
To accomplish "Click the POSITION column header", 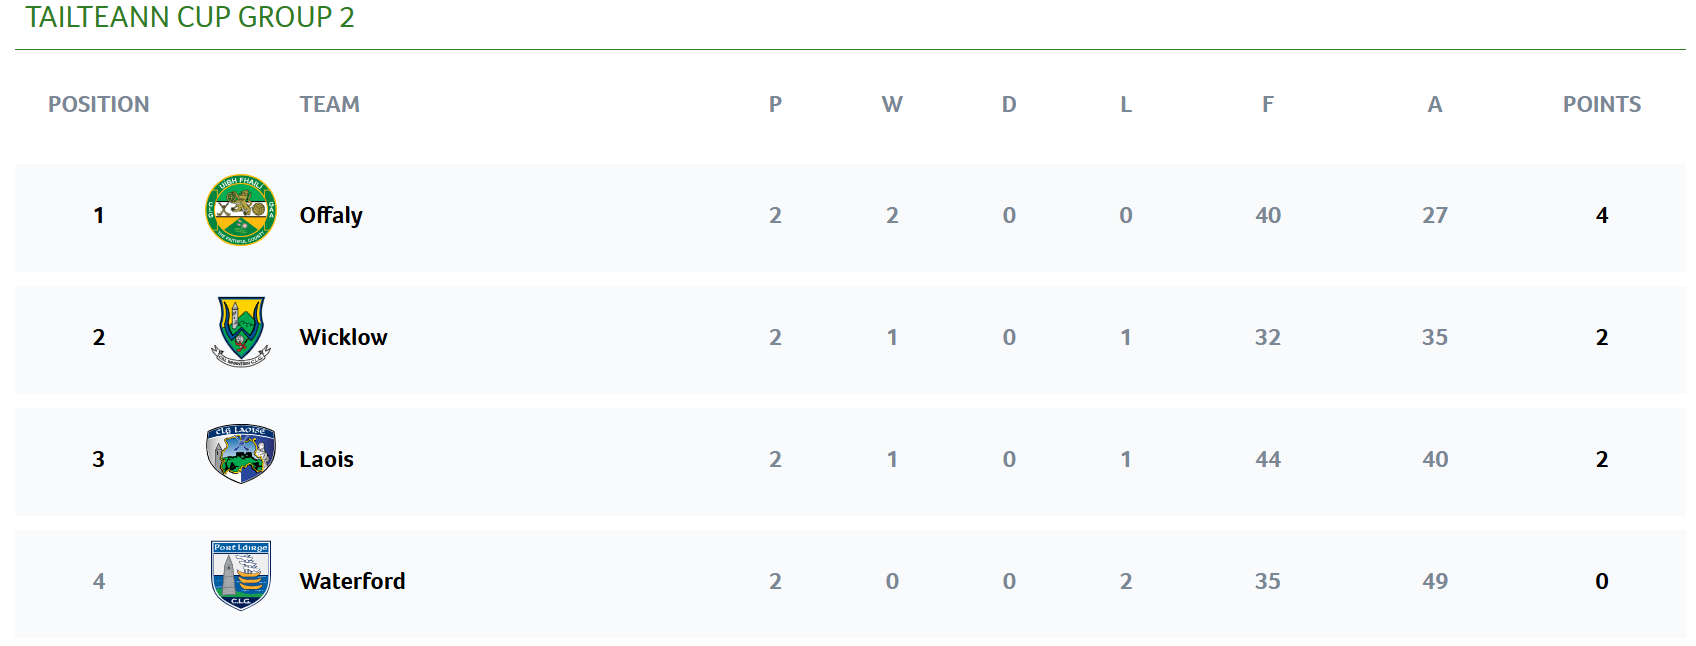I will (x=98, y=104).
